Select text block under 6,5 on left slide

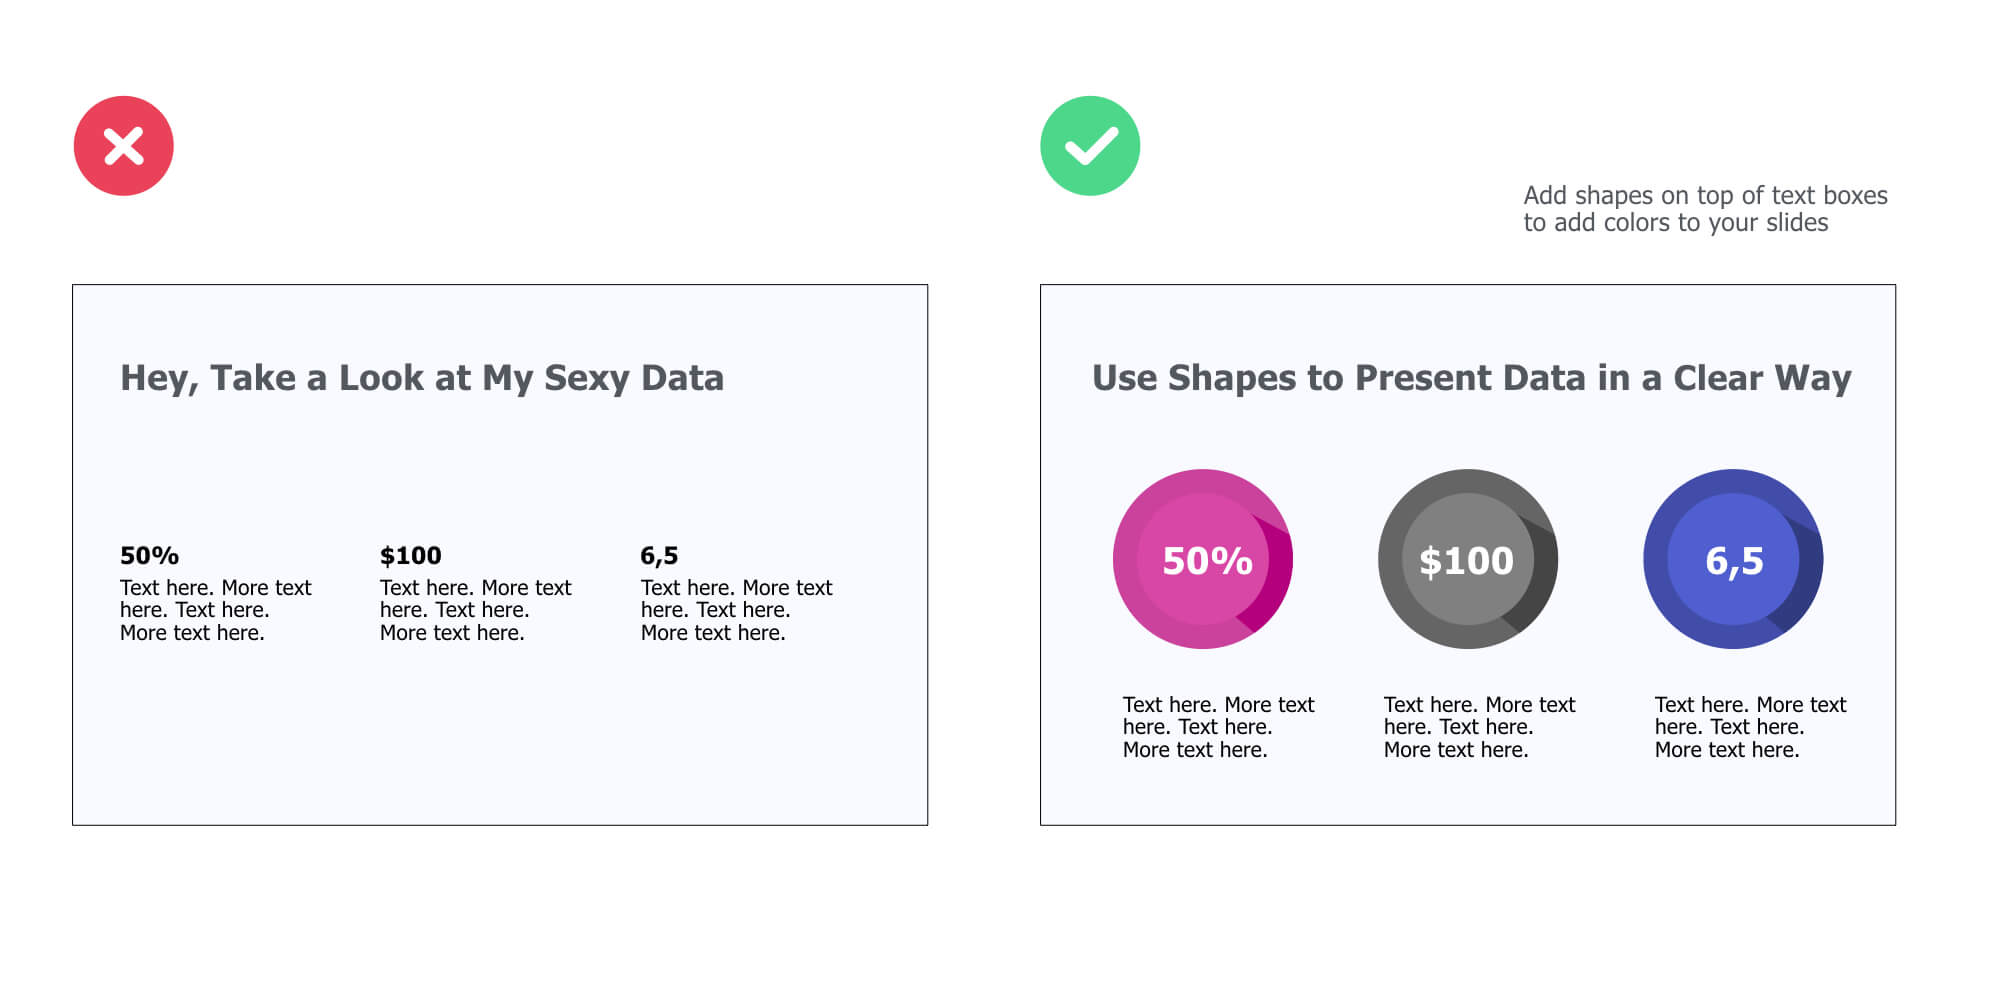pyautogui.click(x=737, y=610)
